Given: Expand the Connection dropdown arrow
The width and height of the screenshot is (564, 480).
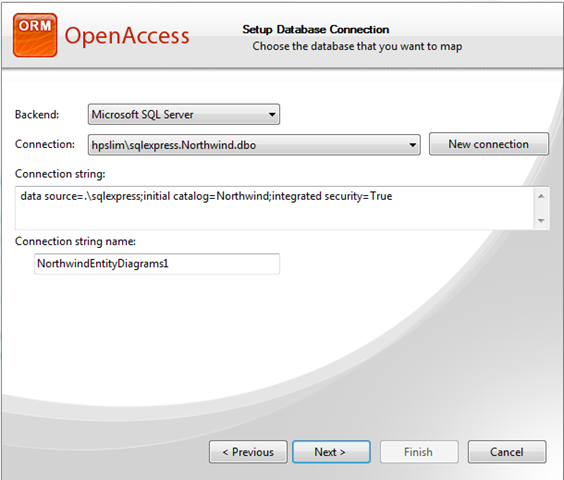Looking at the screenshot, I should (x=412, y=145).
